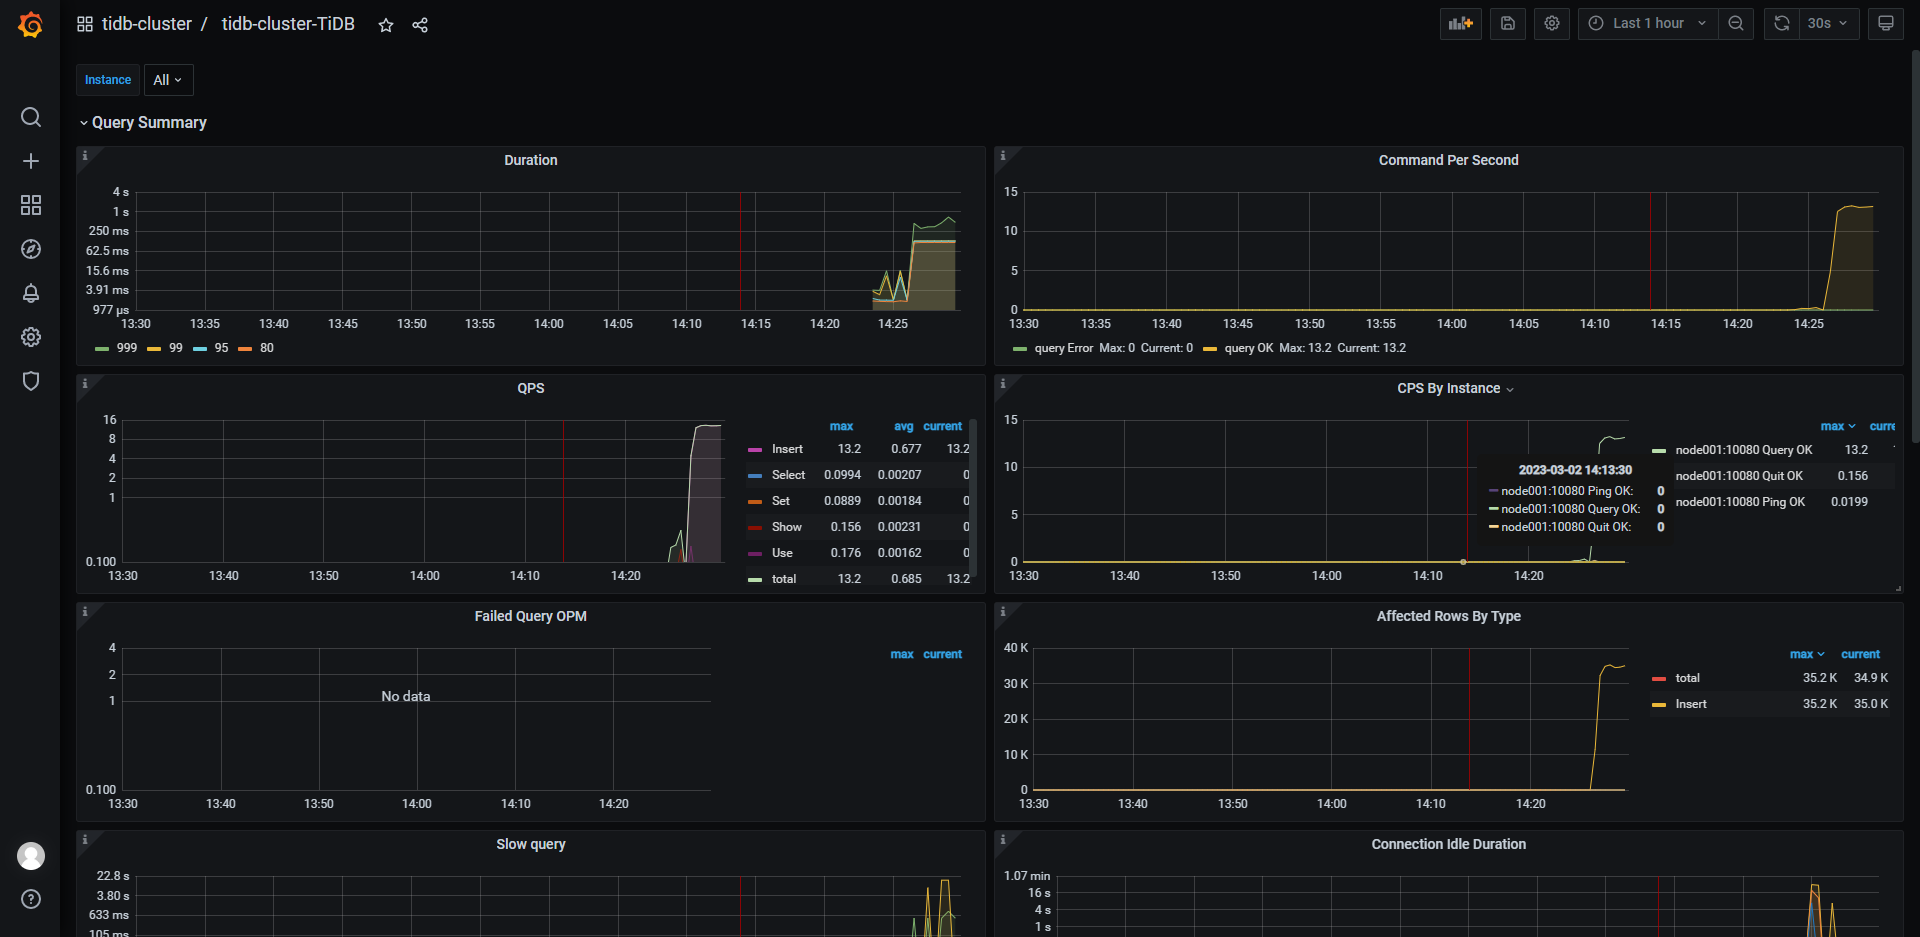The width and height of the screenshot is (1920, 937).
Task: Open the Explore compass icon
Action: pos(31,249)
